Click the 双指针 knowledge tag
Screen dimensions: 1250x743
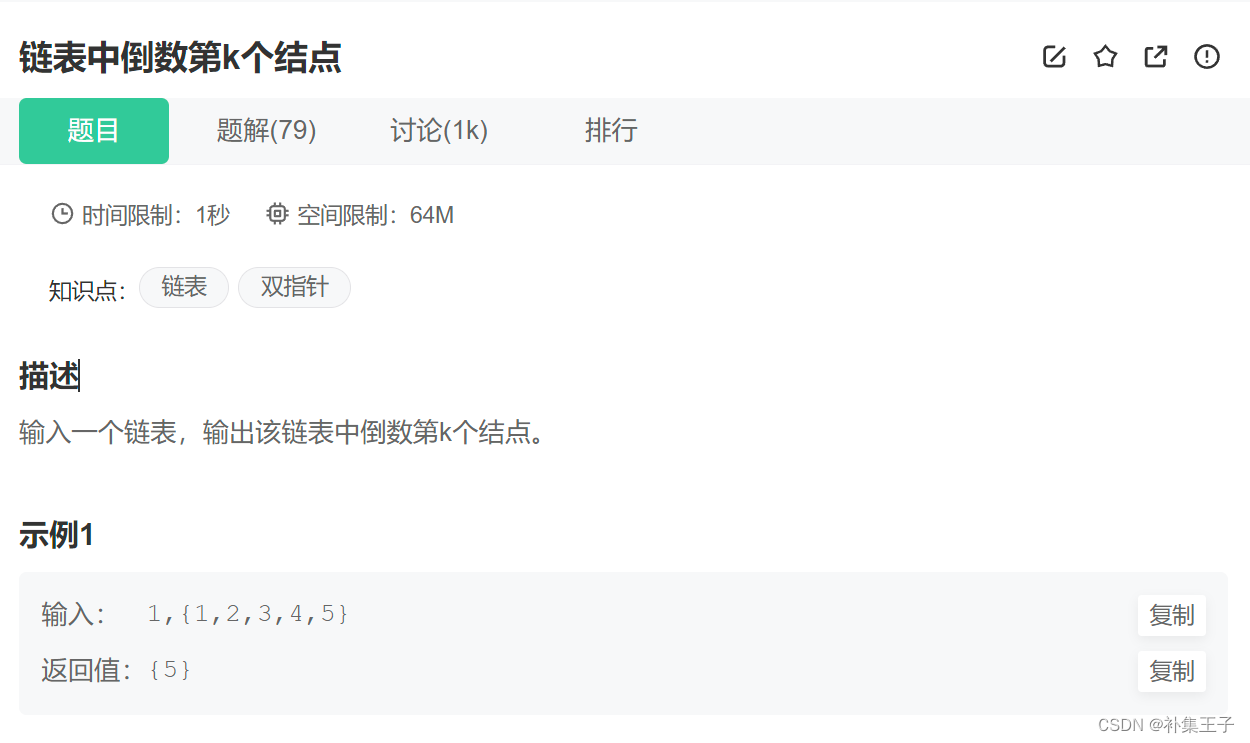point(294,287)
